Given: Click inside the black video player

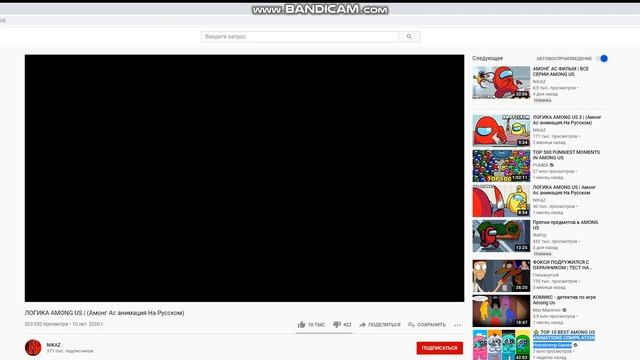Looking at the screenshot, I should point(244,178).
